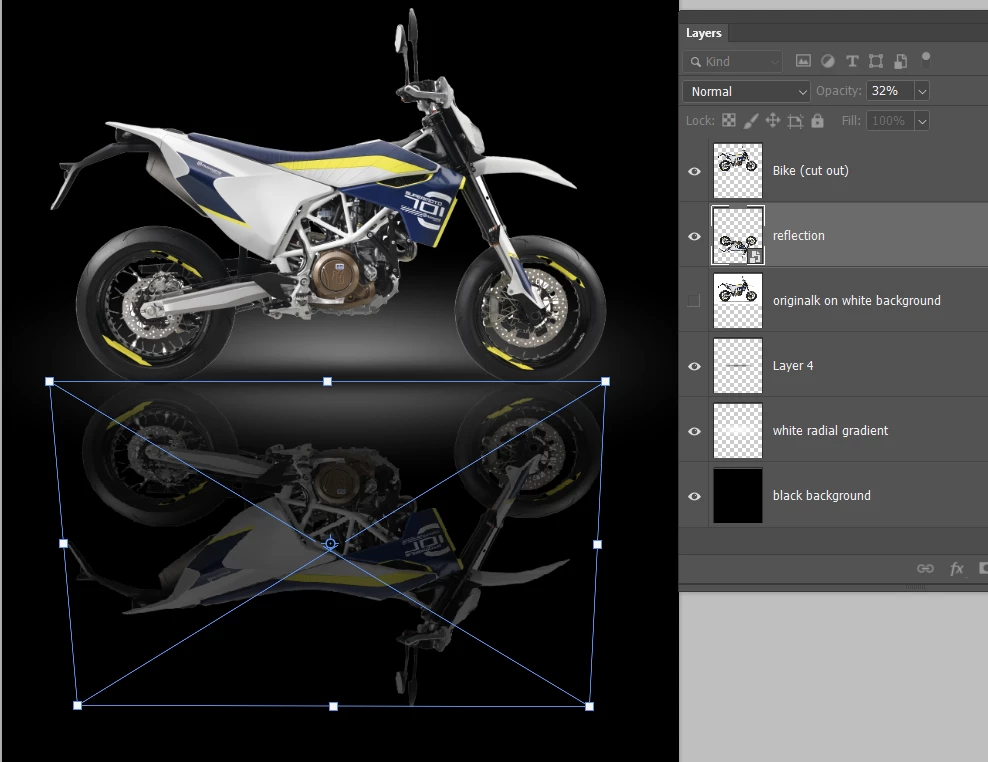988x762 pixels.
Task: Click the Bike (cut out) layer name
Action: coord(810,171)
